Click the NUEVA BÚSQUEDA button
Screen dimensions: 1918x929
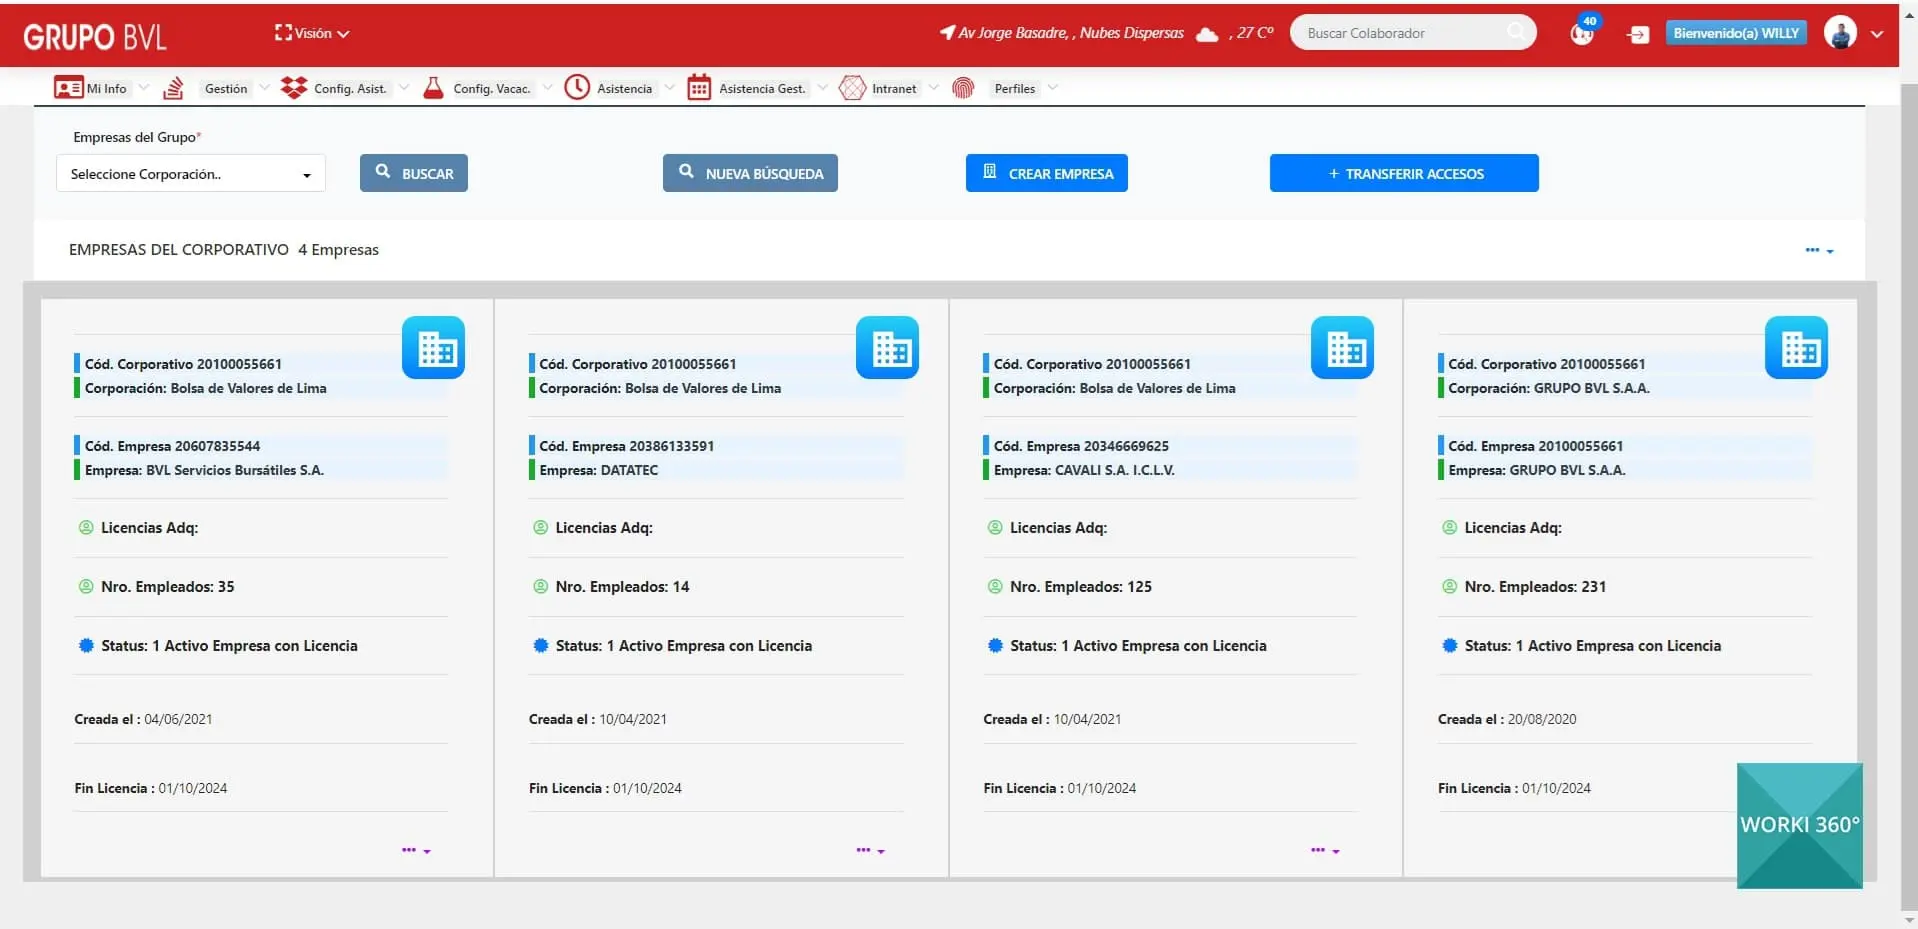click(750, 173)
